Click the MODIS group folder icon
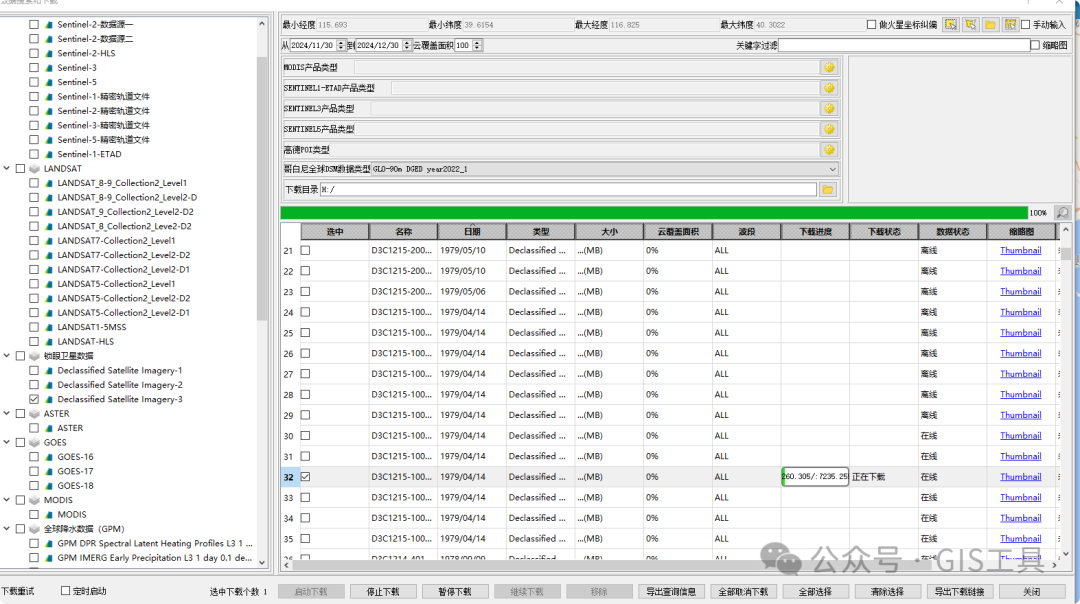The width and height of the screenshot is (1080, 604). coord(34,501)
